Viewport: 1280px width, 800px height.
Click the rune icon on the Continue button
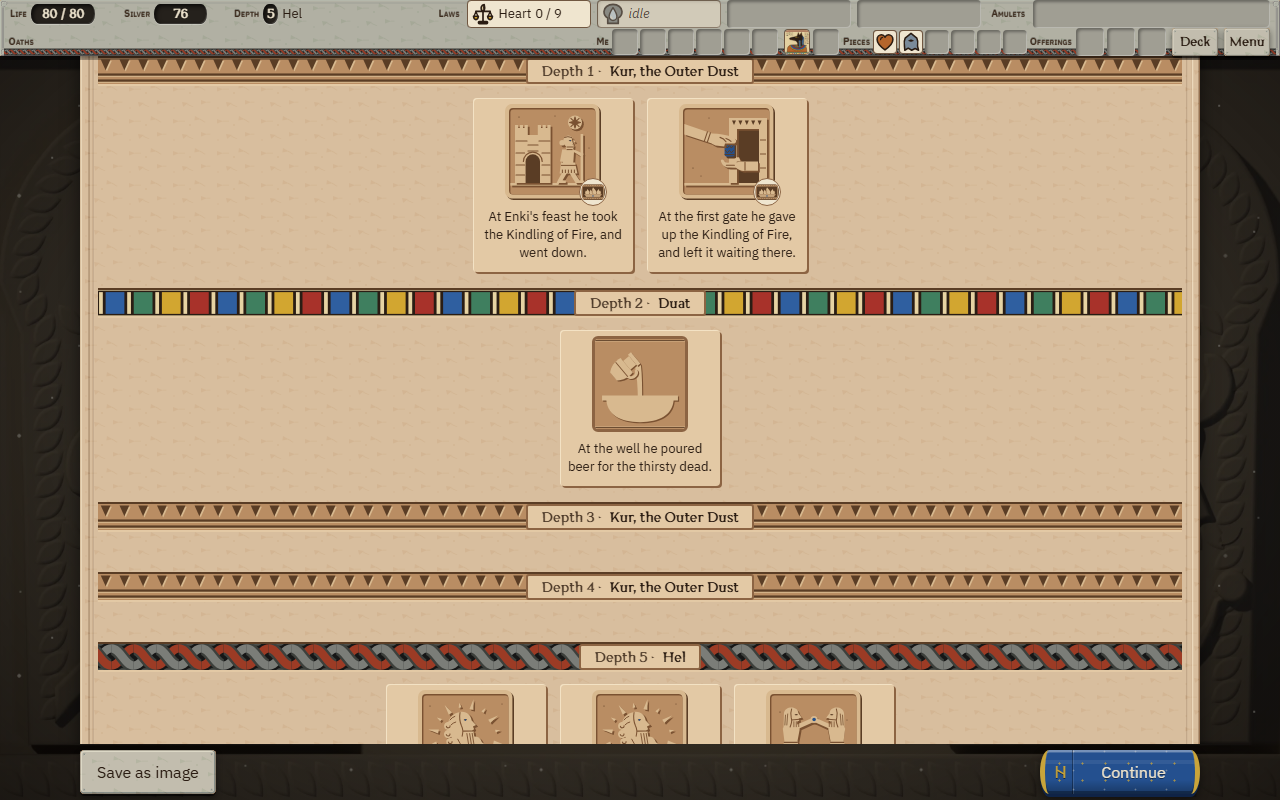pyautogui.click(x=1060, y=772)
